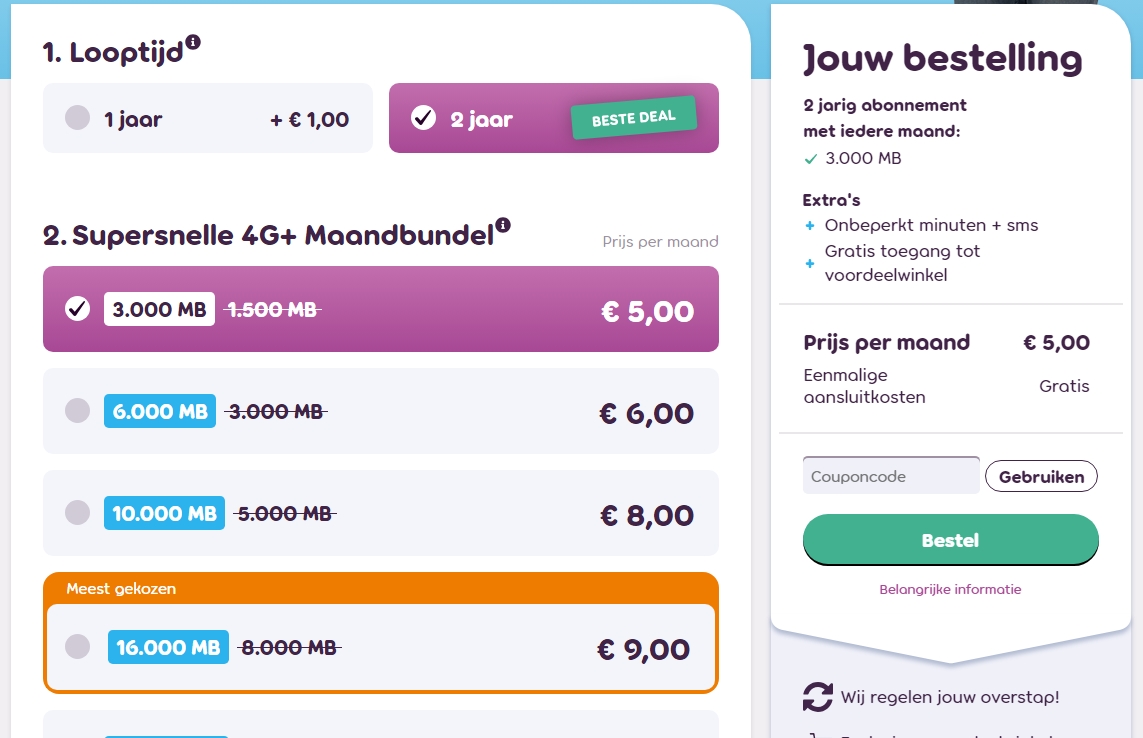Image resolution: width=1143 pixels, height=738 pixels.
Task: Click the white checkmark in the 2 jaar option
Action: click(424, 117)
